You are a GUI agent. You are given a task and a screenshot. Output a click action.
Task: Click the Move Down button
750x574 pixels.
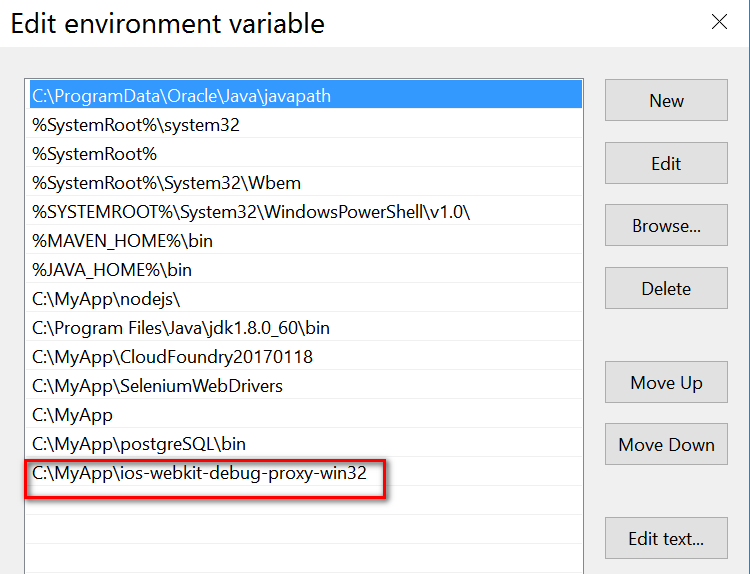point(666,444)
